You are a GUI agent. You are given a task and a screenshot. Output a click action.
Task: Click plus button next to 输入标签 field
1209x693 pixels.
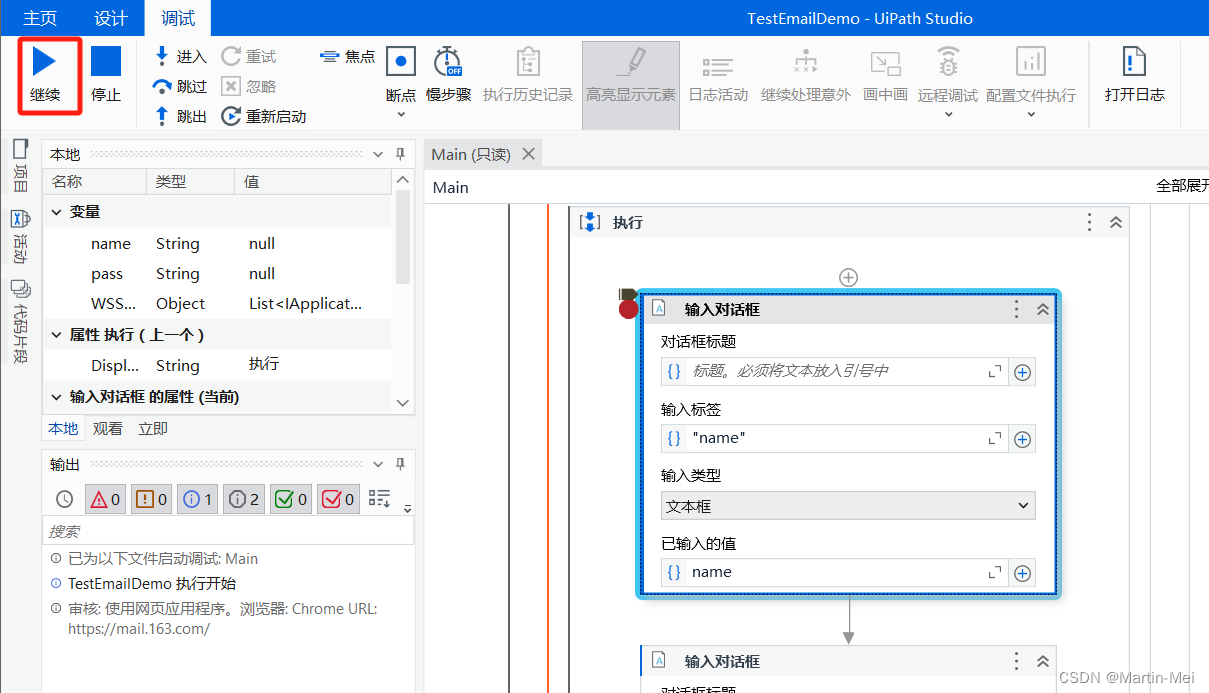(x=1022, y=439)
